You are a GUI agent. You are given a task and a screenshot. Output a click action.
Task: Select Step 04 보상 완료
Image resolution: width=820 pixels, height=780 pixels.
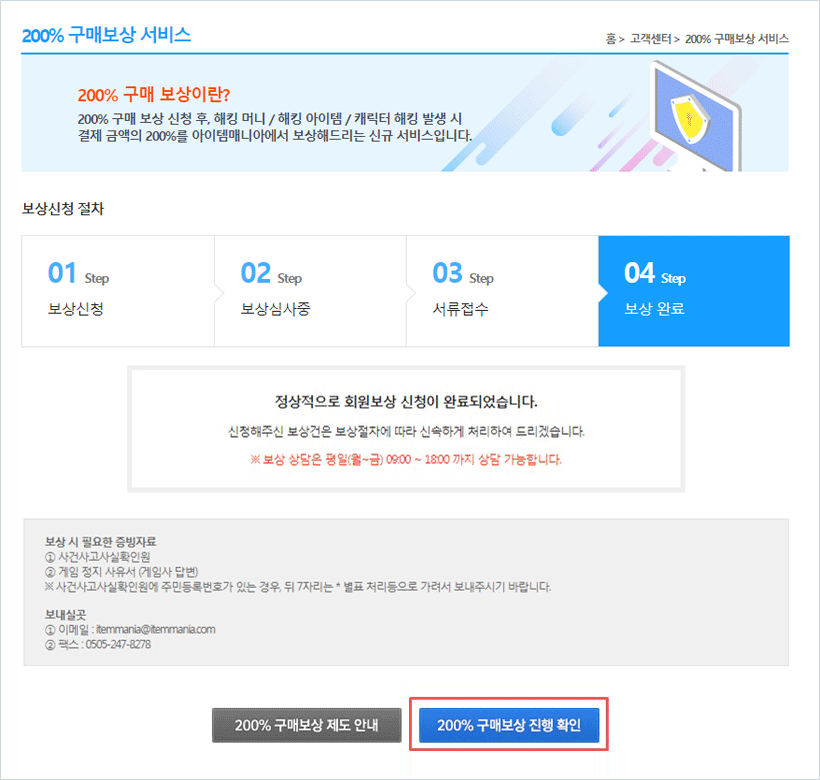[694, 291]
